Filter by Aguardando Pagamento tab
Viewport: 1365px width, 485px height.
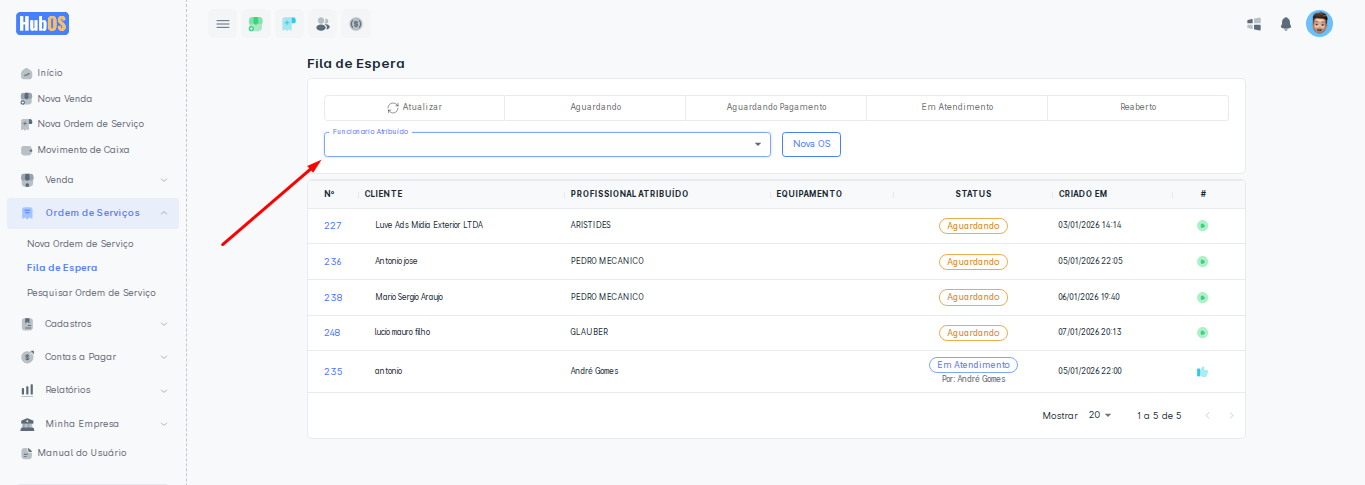776,107
